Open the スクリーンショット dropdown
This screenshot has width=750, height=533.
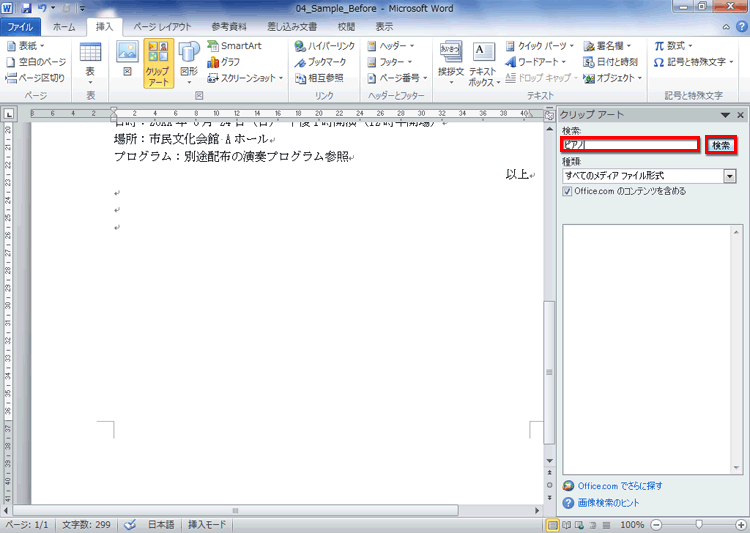245,78
